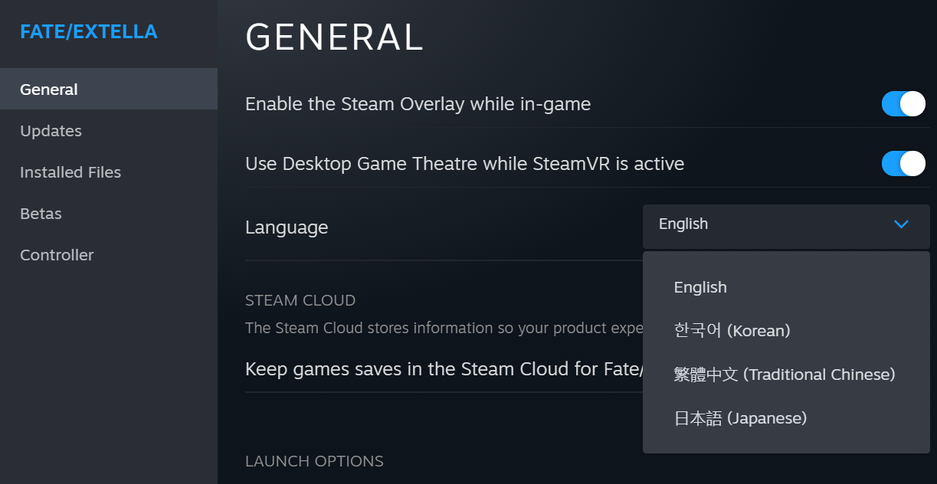Screen dimensions: 937x484
Task: Click the STEAM CLOUD section heading
Action: click(300, 300)
